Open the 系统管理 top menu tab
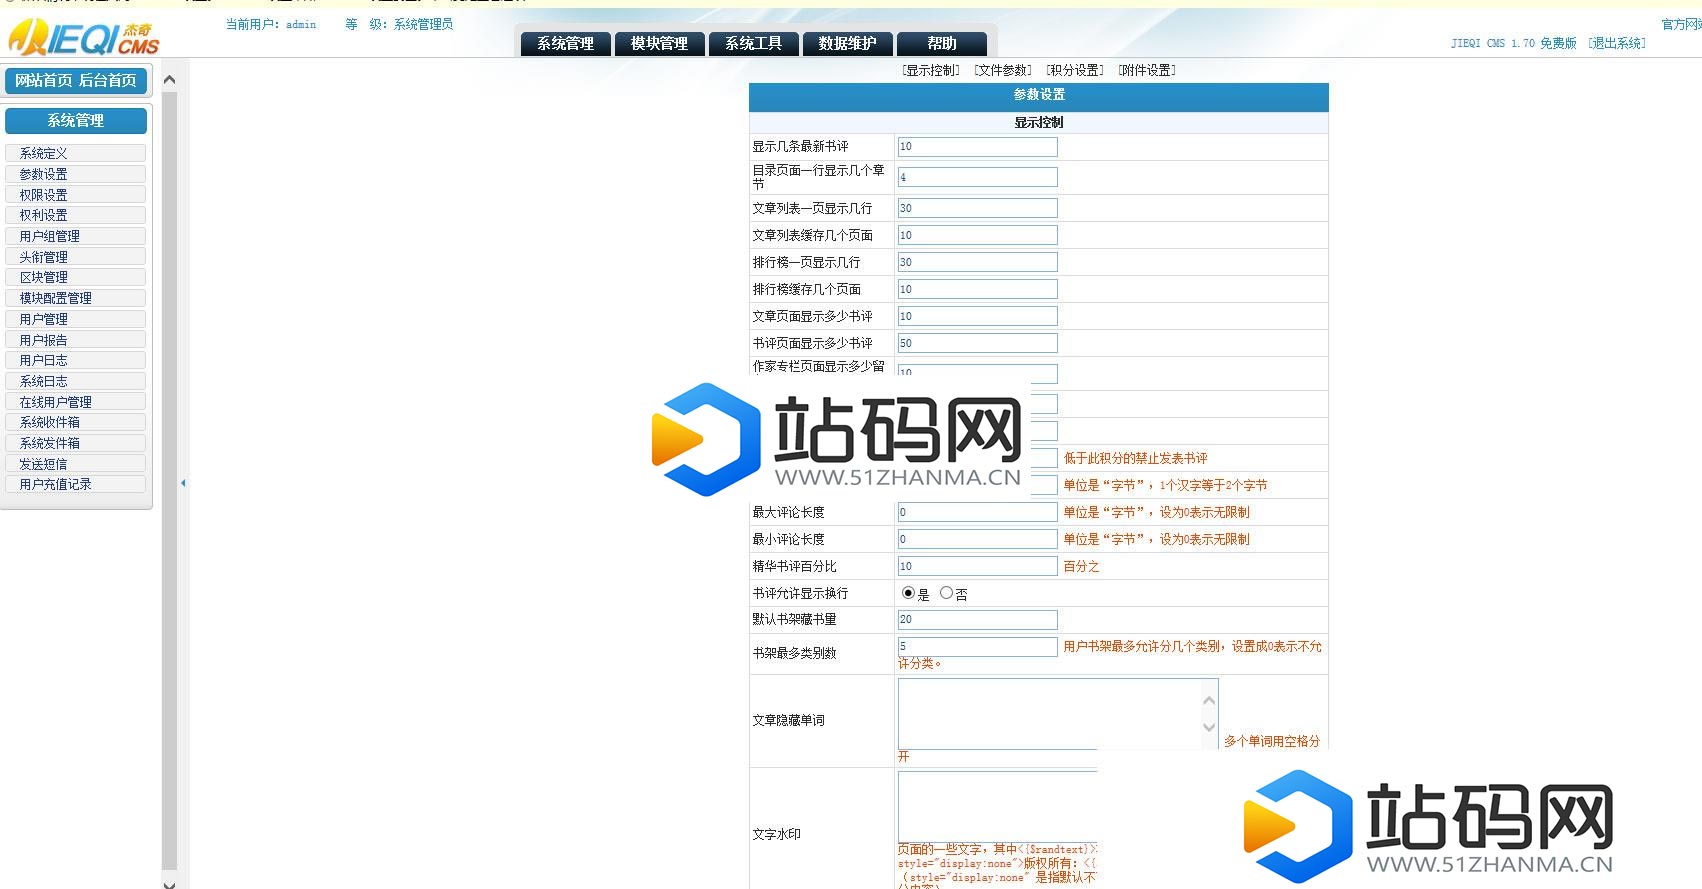 [x=566, y=43]
